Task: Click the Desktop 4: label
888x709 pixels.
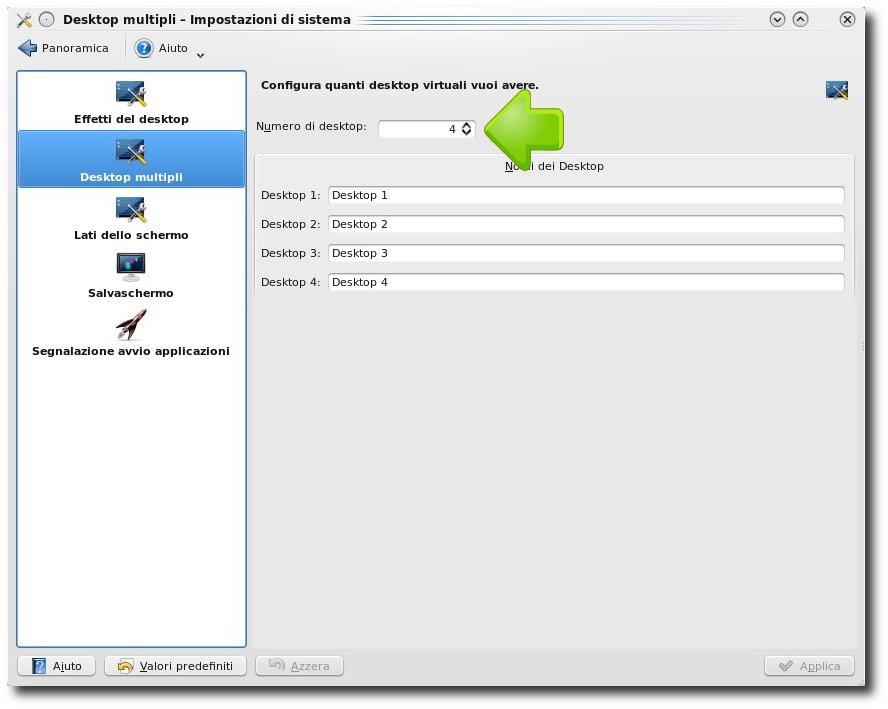Action: [x=291, y=282]
